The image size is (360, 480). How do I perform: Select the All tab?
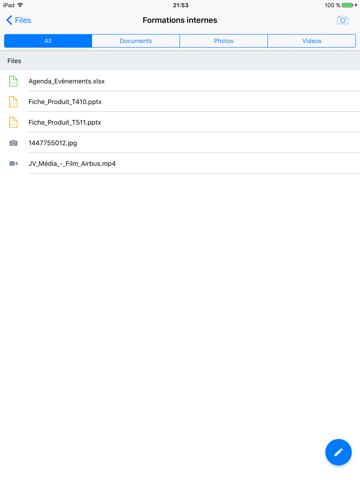[x=48, y=41]
